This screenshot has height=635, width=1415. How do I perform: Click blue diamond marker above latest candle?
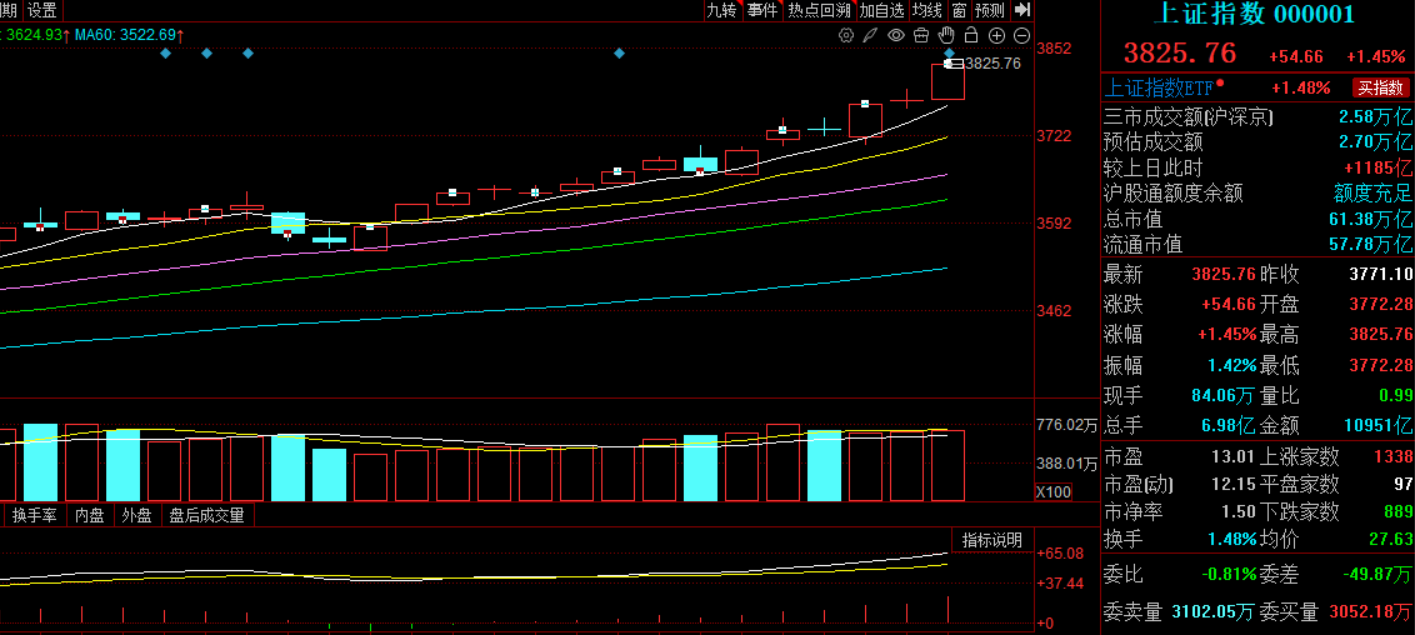click(949, 53)
